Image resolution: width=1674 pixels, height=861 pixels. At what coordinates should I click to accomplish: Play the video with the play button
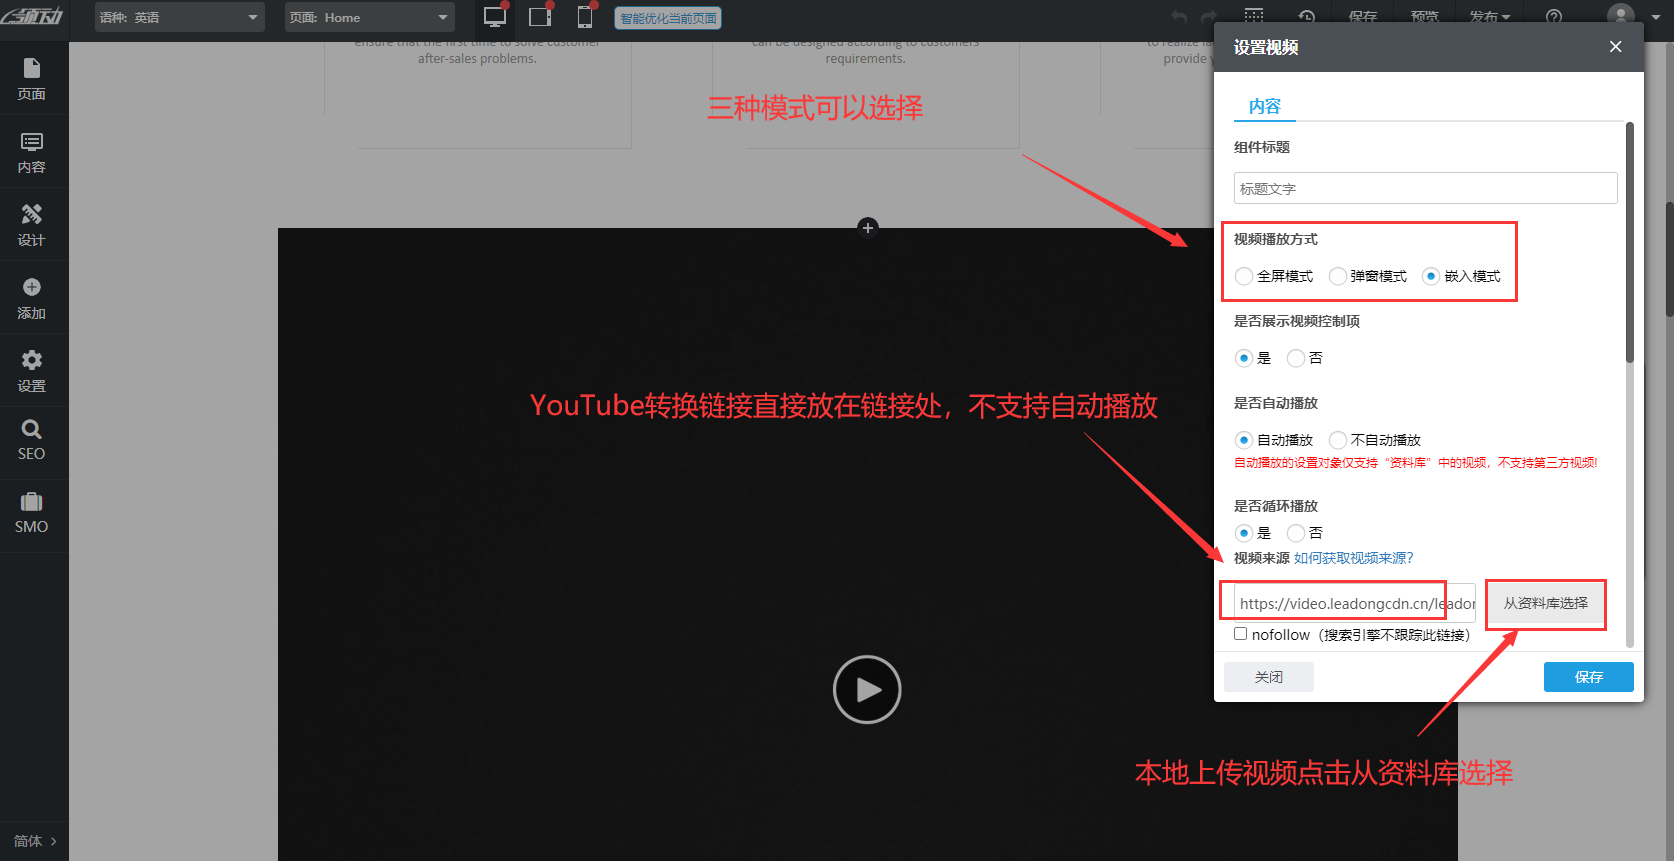click(867, 689)
